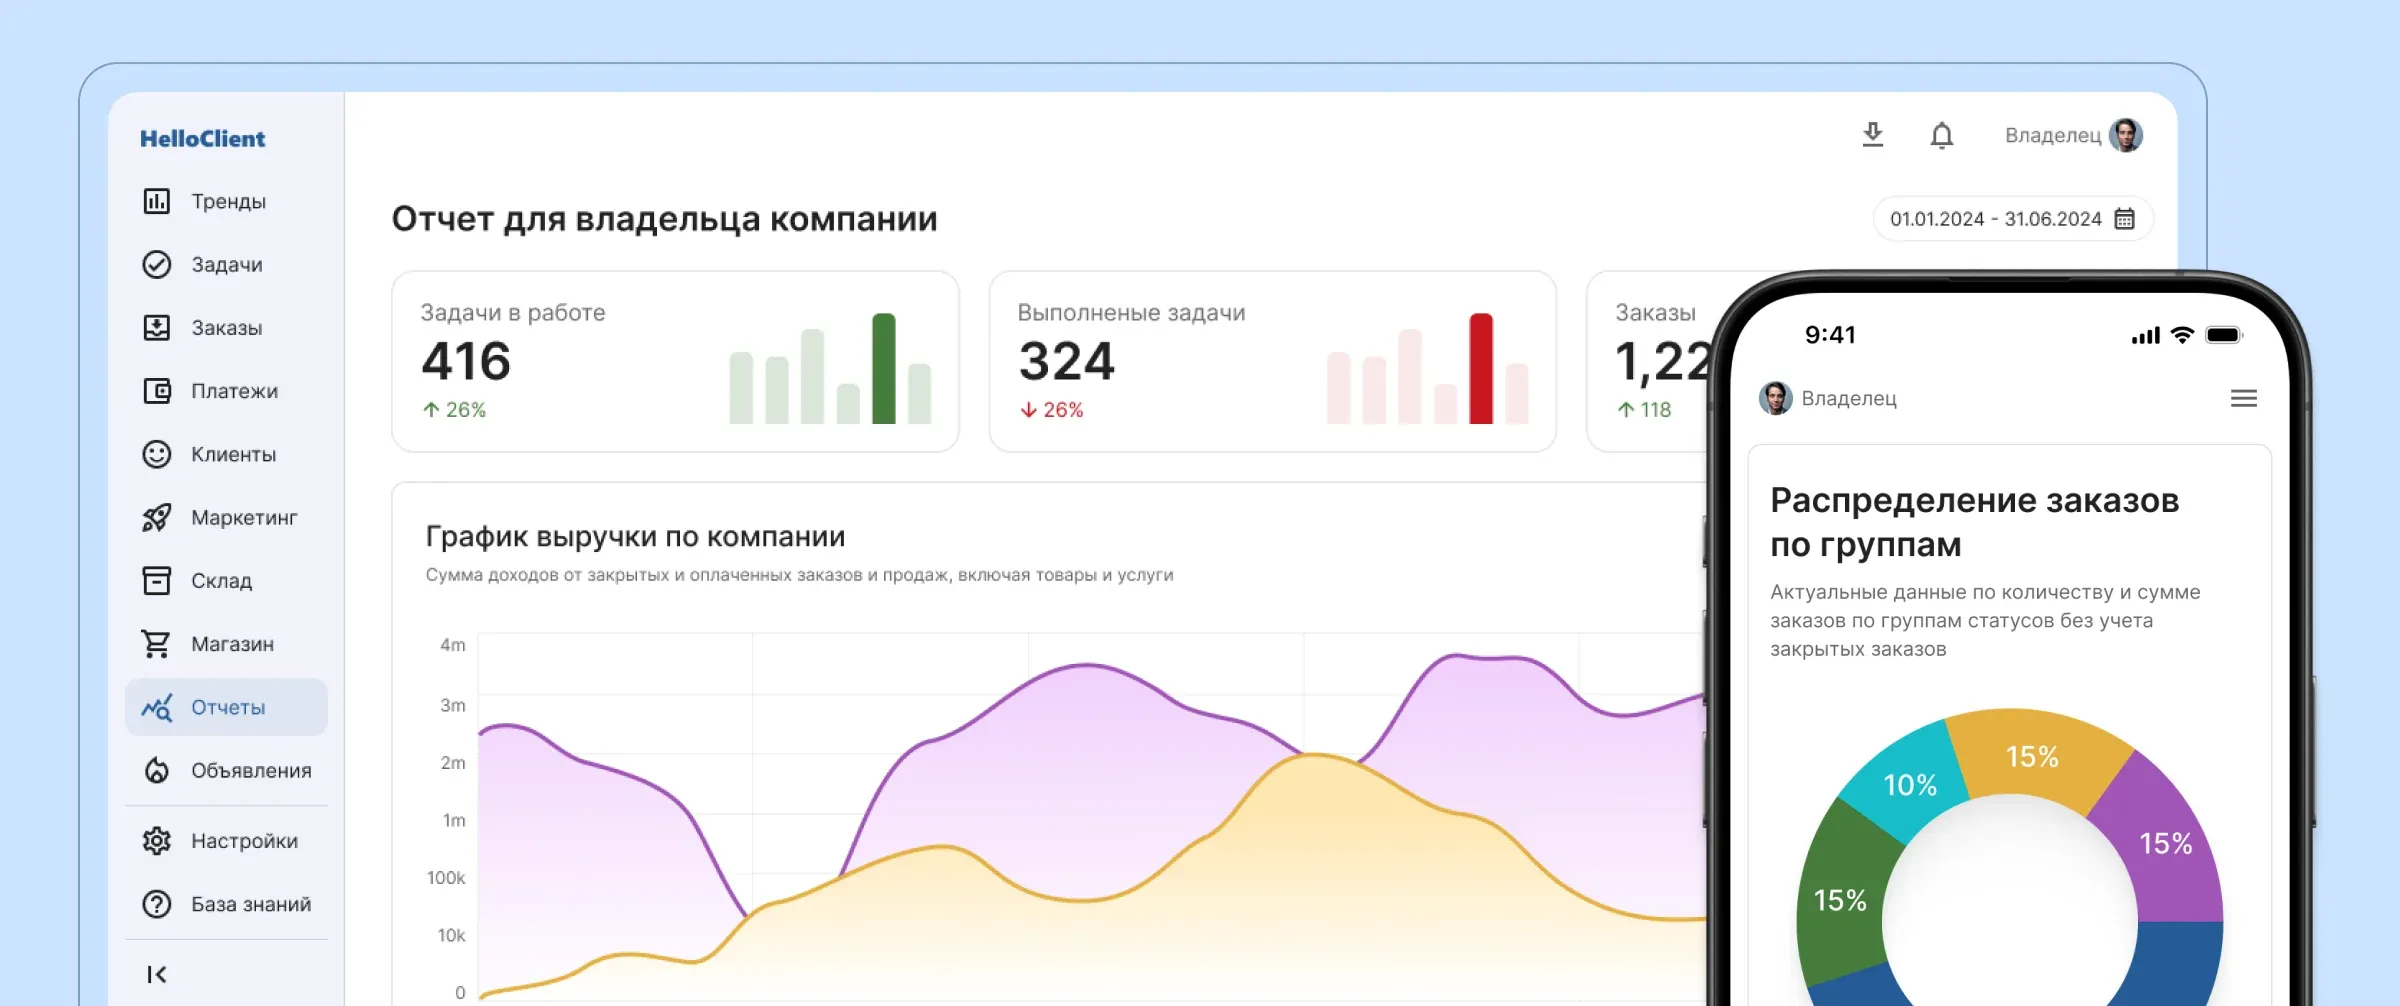The width and height of the screenshot is (2400, 1006).
Task: Switch to the Отчеты section
Action: 227,707
